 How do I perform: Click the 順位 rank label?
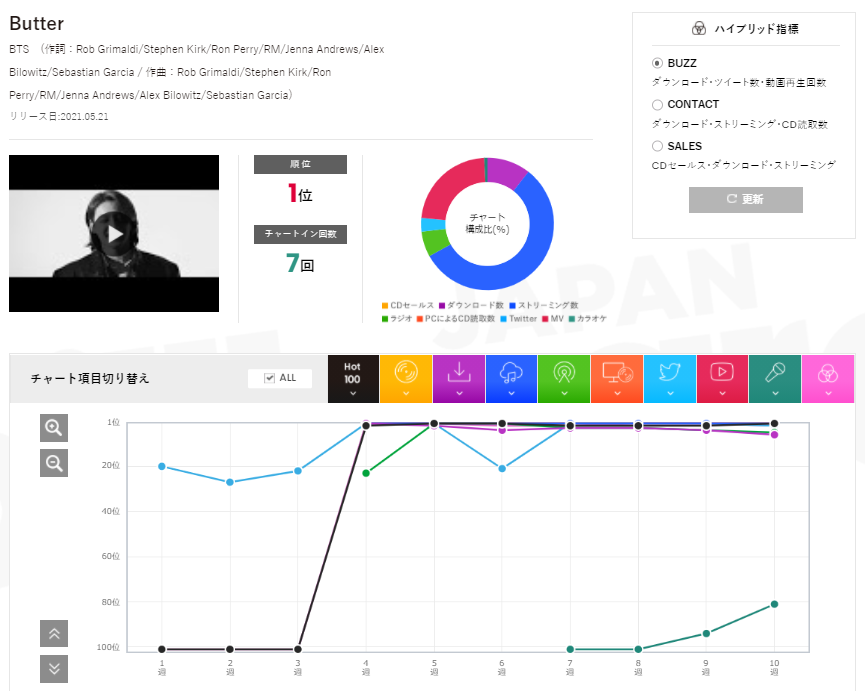coord(301,164)
